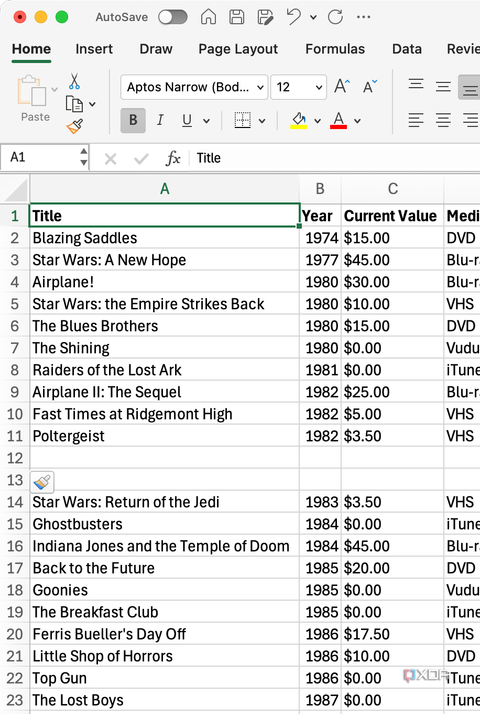Select the $17.50 value cell

[393, 634]
